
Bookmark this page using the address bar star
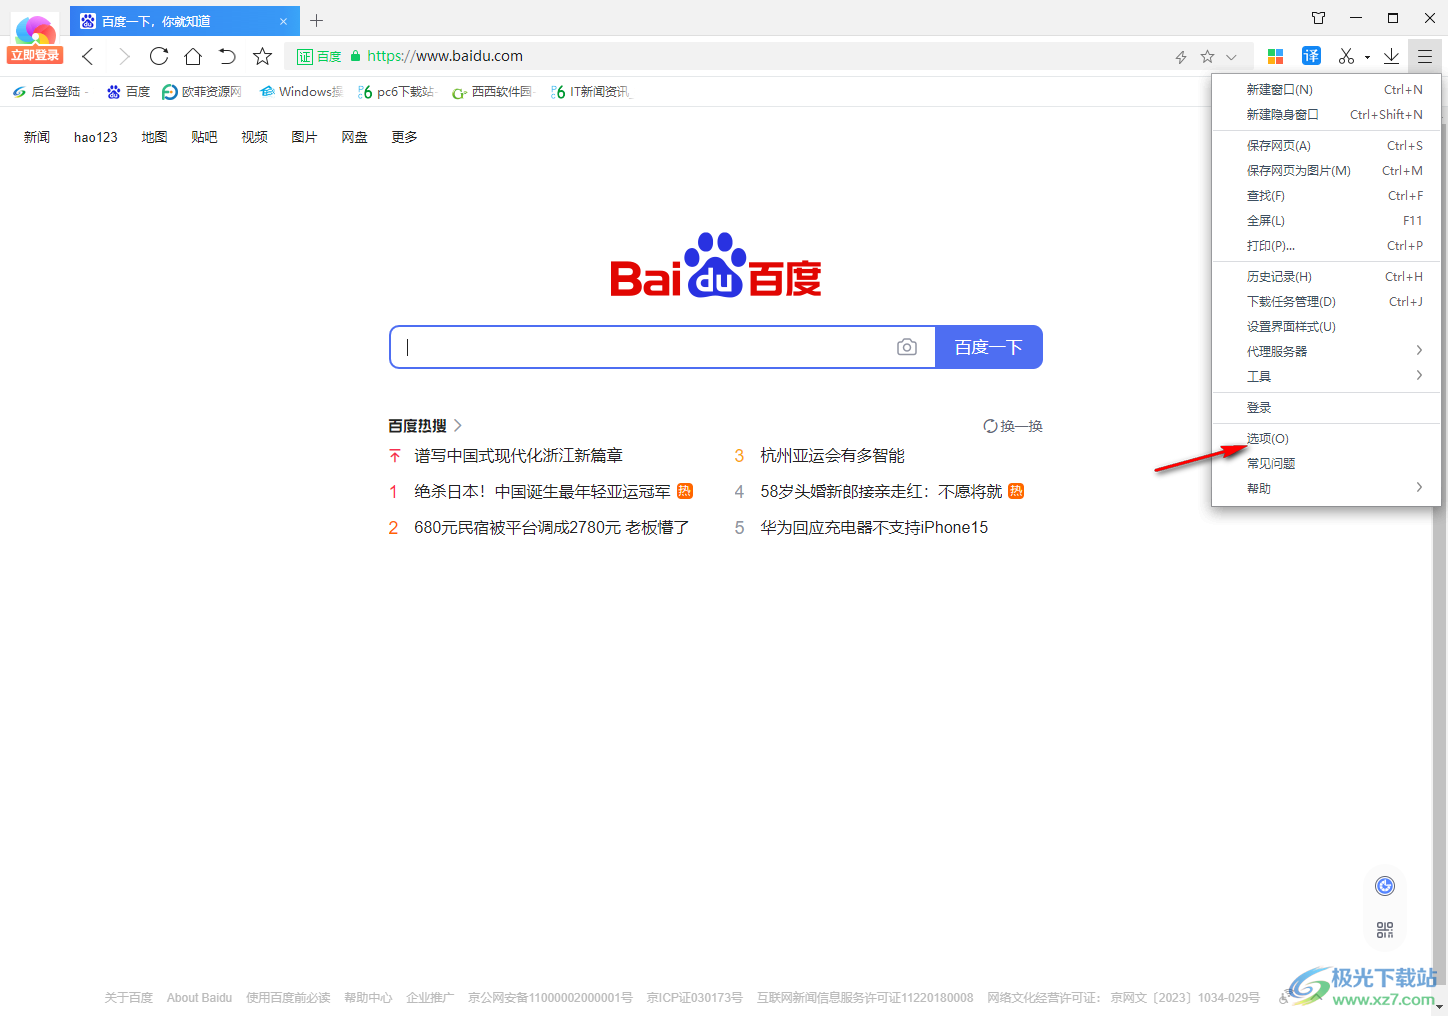click(1207, 57)
